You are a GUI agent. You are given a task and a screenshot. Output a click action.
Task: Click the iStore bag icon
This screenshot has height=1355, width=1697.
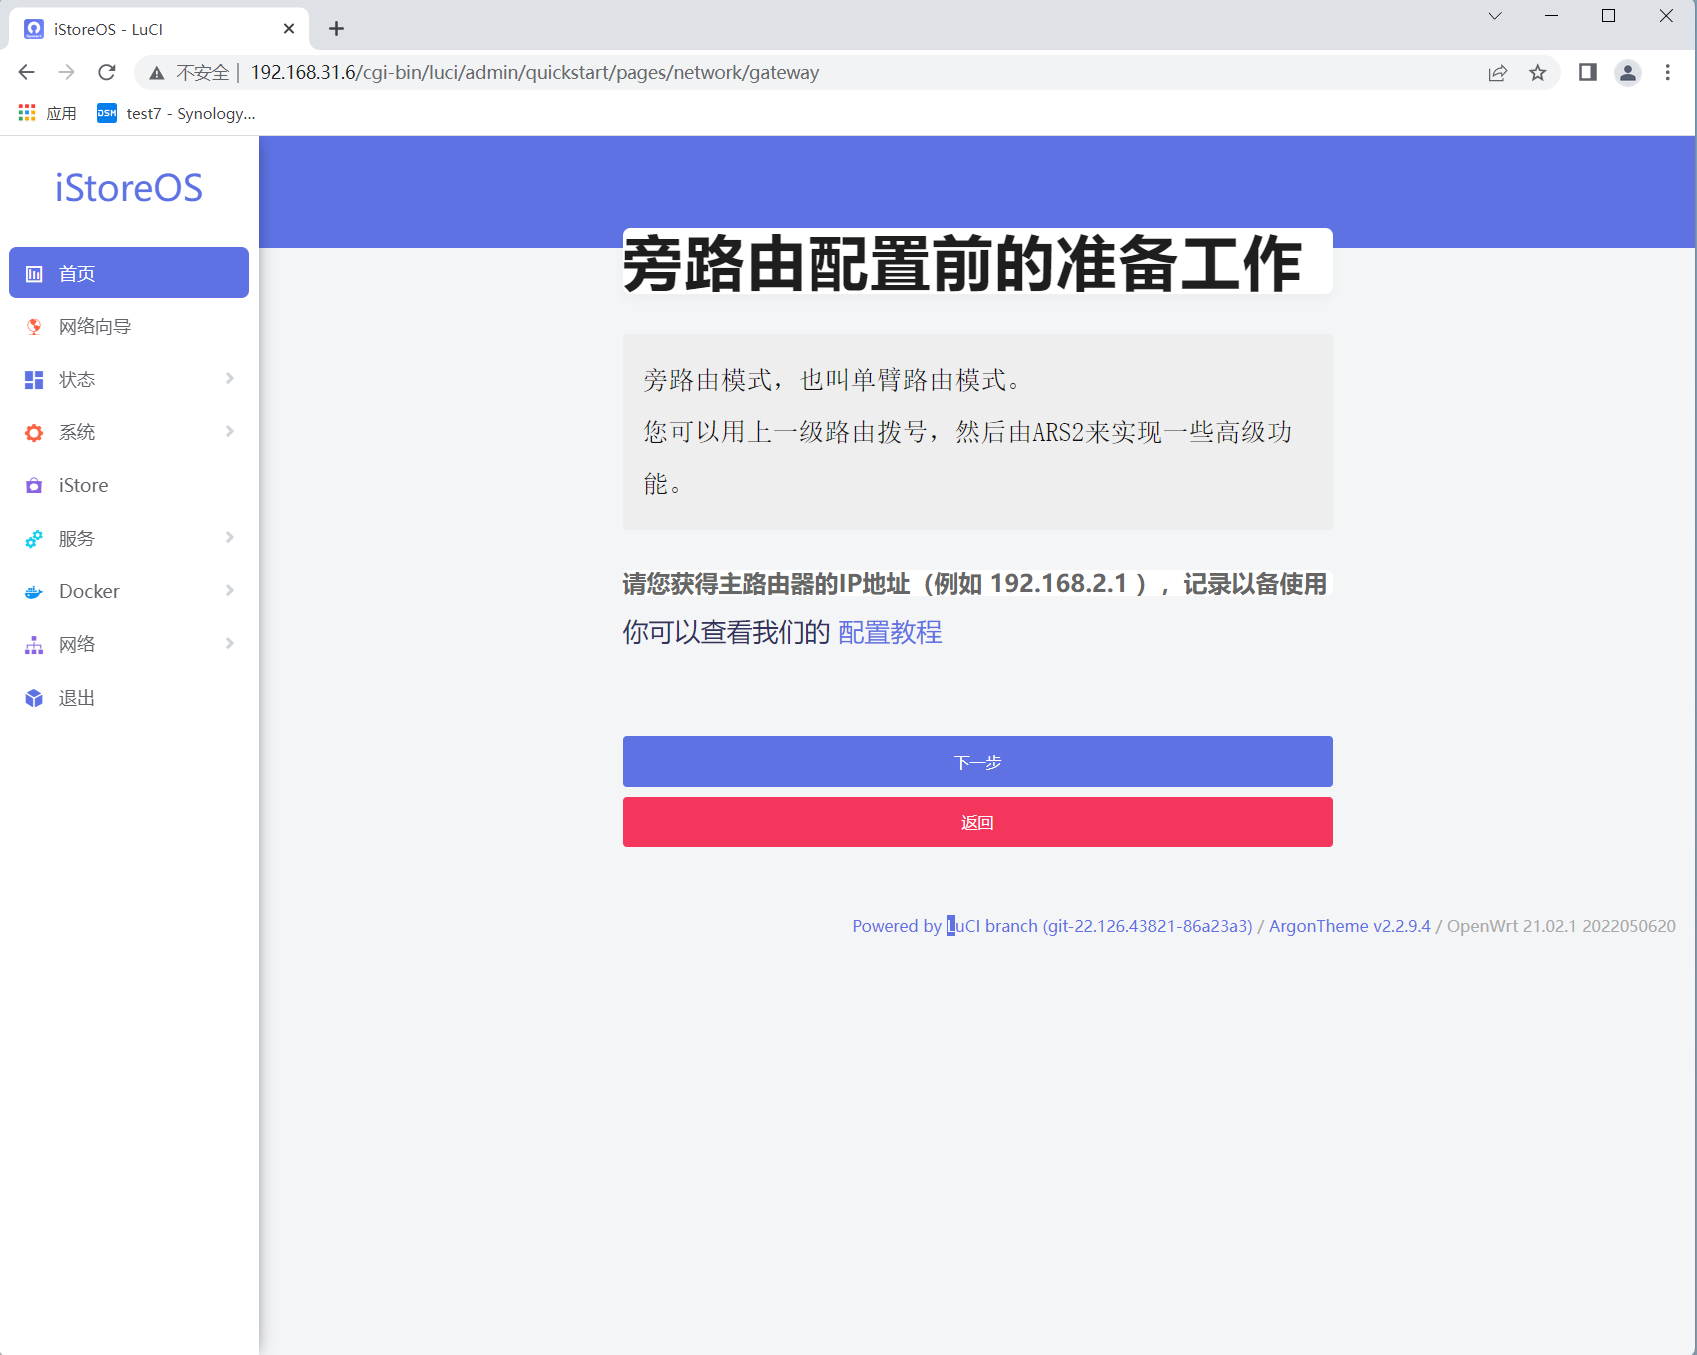click(34, 486)
